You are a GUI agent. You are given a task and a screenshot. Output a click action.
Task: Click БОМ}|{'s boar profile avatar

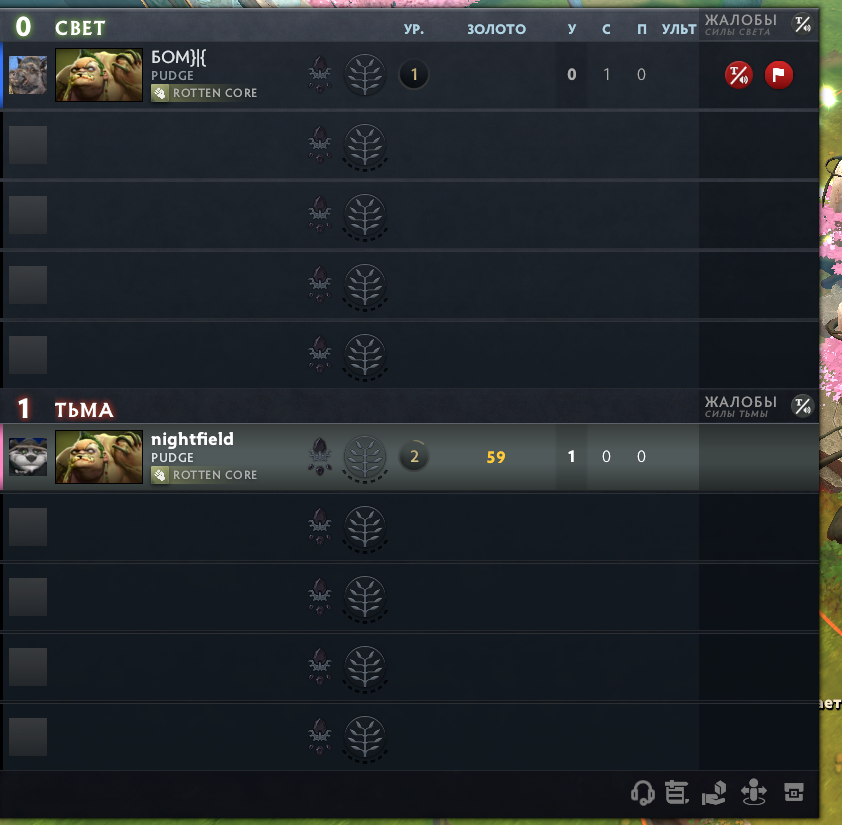28,75
